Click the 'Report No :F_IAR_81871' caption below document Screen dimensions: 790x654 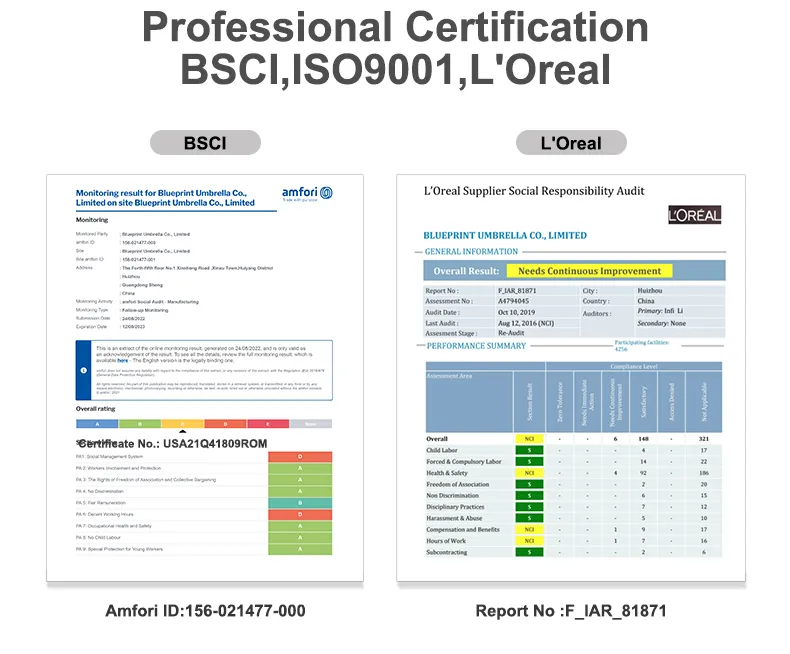coord(571,611)
